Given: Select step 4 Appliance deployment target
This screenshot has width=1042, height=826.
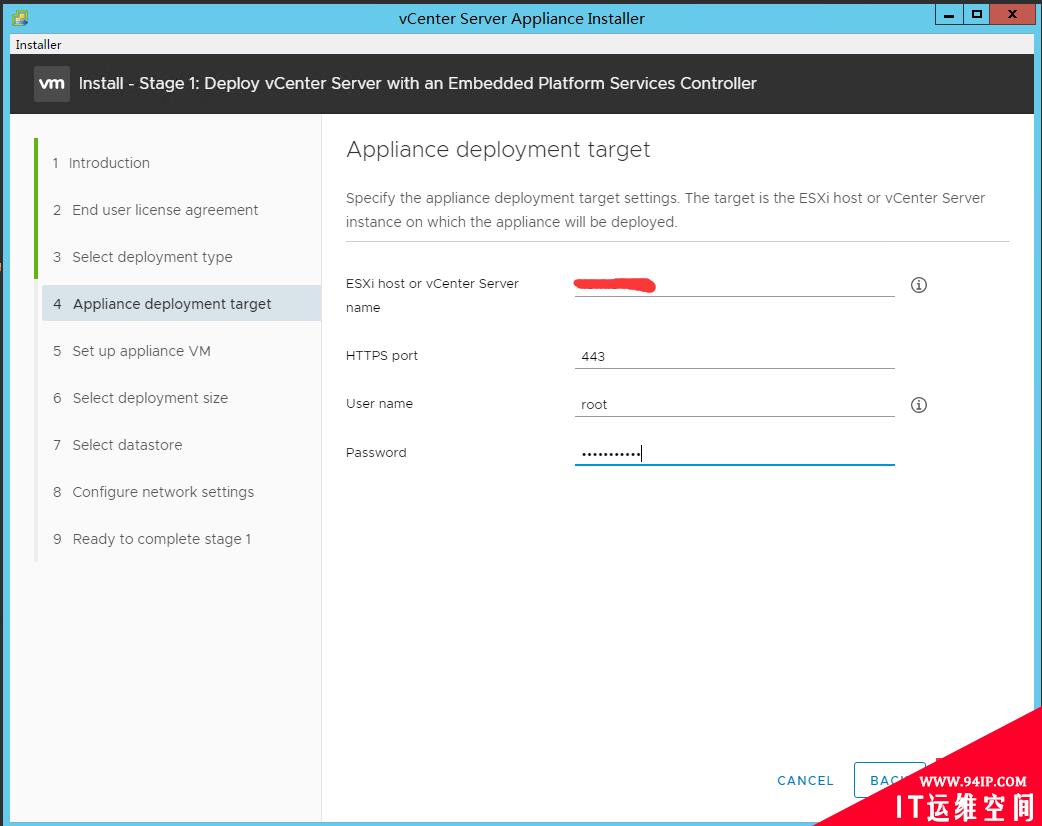Looking at the screenshot, I should click(x=181, y=304).
